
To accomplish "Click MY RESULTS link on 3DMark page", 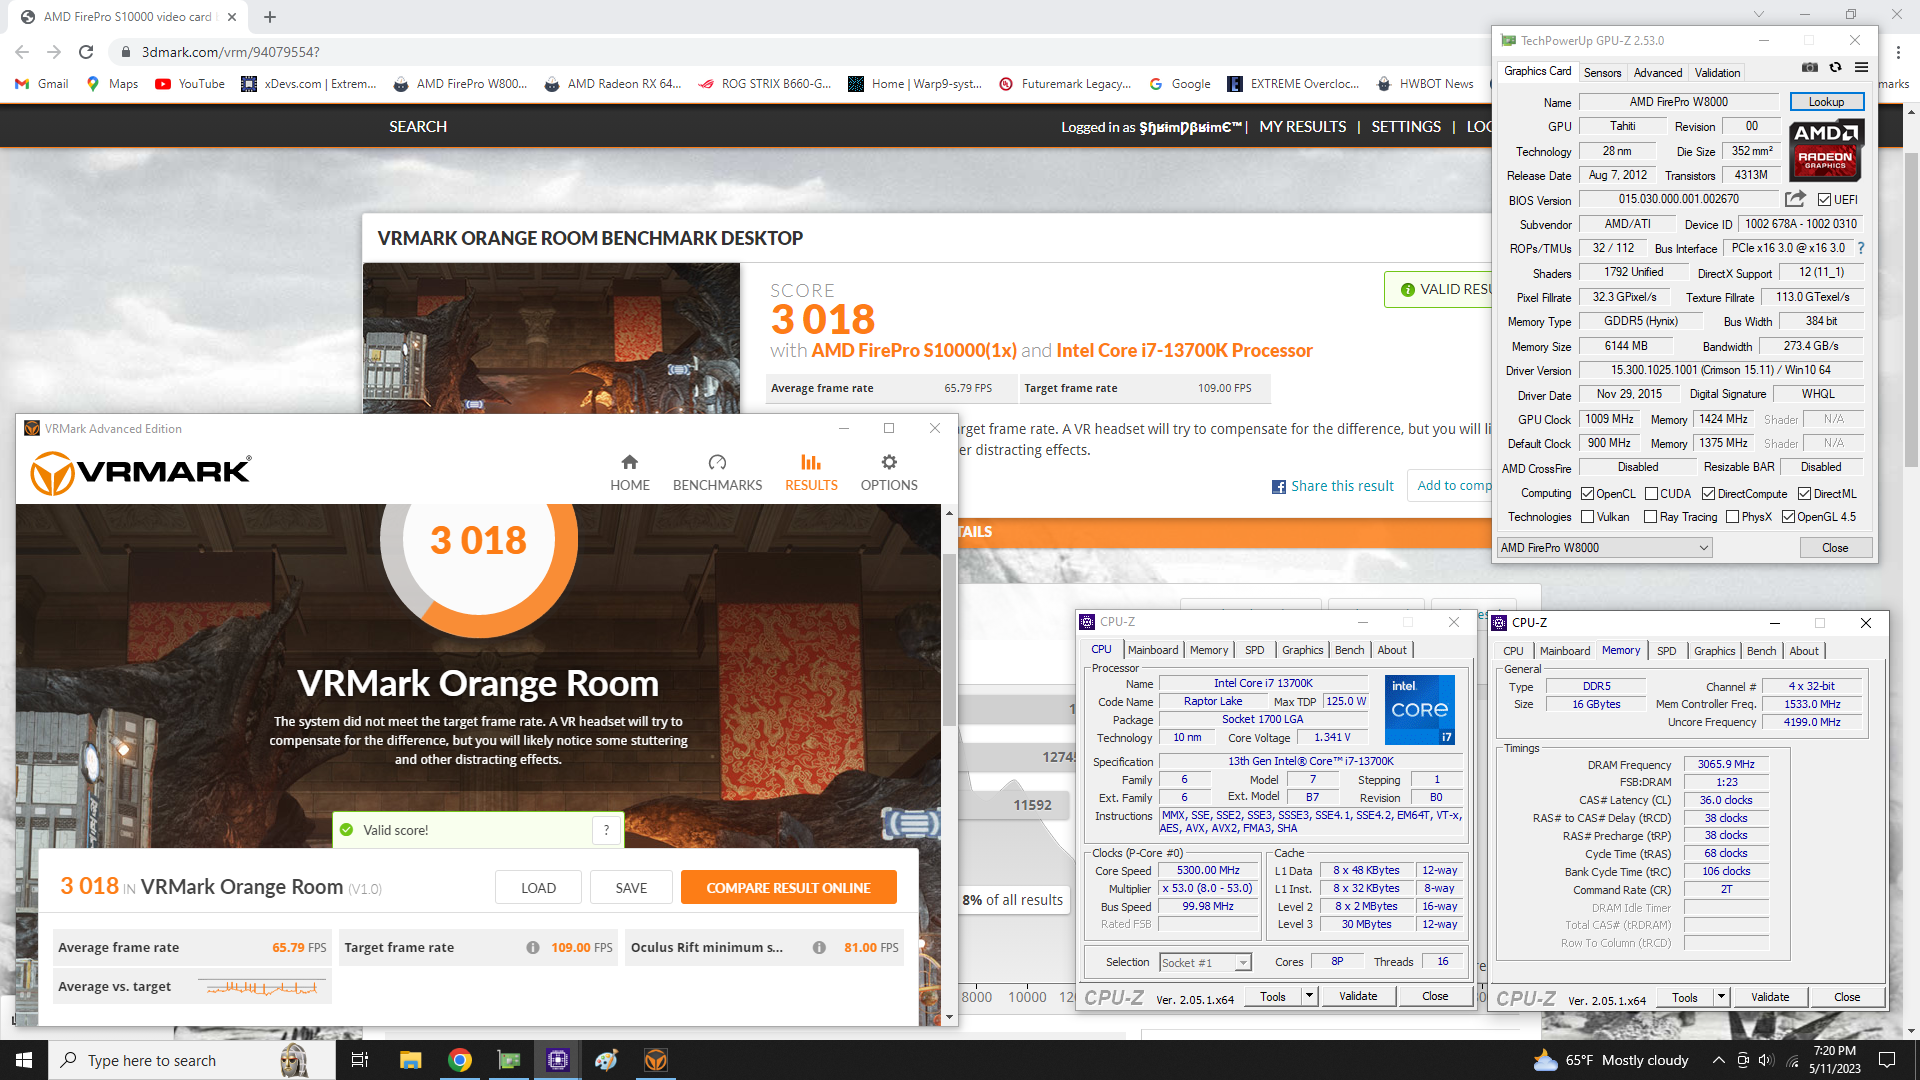I will [1302, 127].
